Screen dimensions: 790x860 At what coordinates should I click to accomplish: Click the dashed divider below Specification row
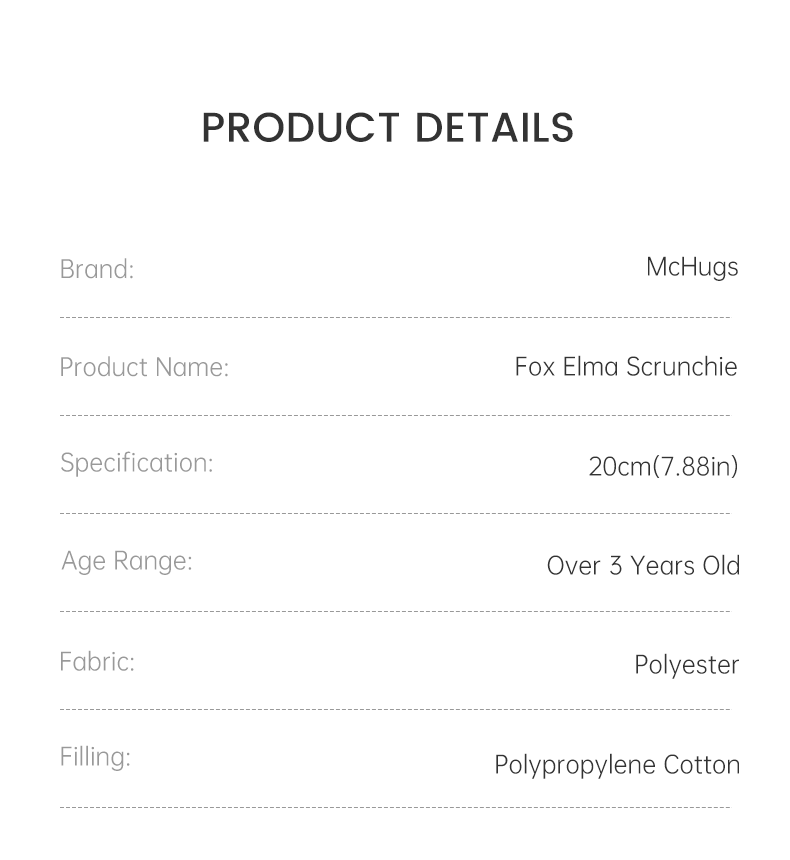395,513
